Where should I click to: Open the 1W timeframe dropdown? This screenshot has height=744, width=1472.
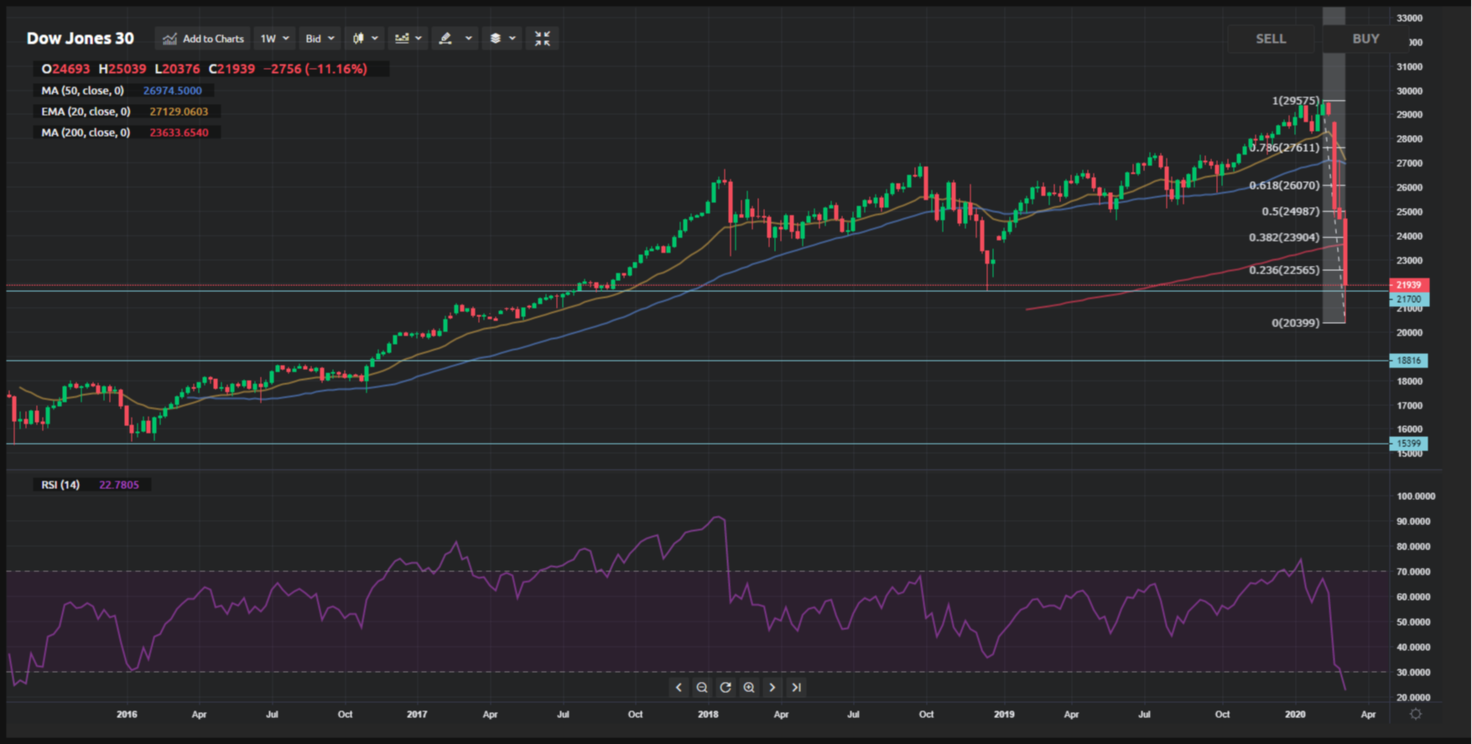click(x=275, y=39)
